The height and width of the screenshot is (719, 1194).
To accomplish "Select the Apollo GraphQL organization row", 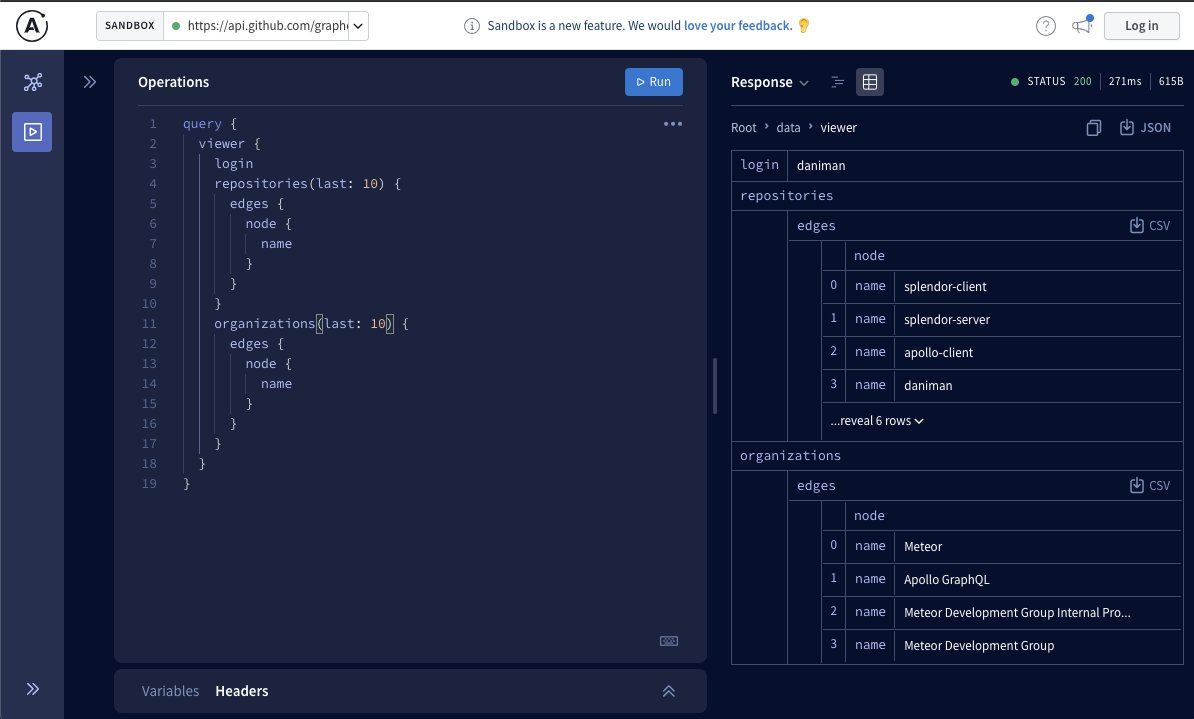I will click(1002, 579).
